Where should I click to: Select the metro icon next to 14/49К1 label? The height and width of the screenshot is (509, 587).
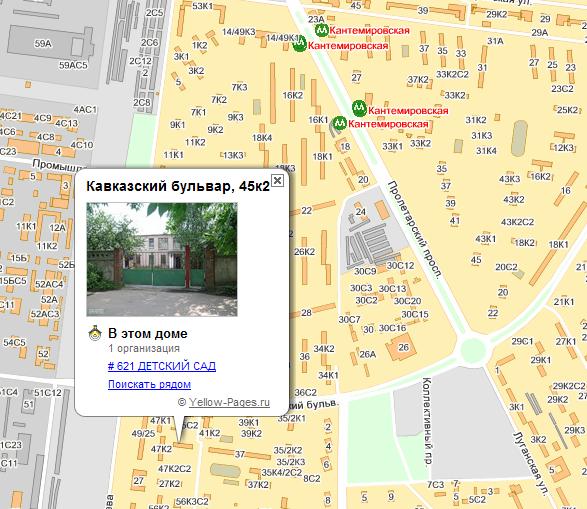click(x=299, y=45)
